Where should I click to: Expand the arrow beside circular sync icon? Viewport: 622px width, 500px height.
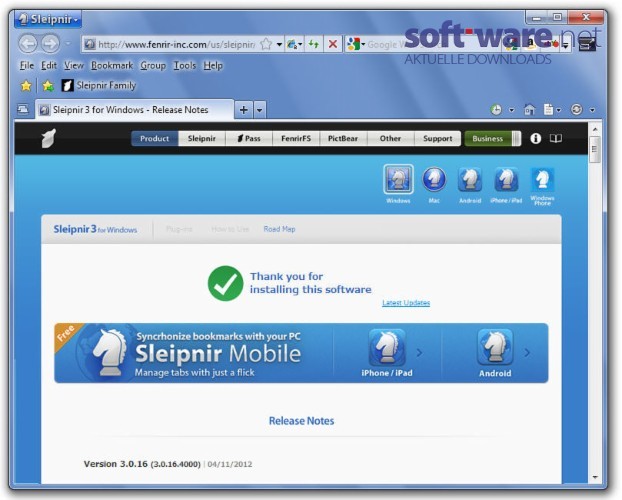click(x=592, y=110)
